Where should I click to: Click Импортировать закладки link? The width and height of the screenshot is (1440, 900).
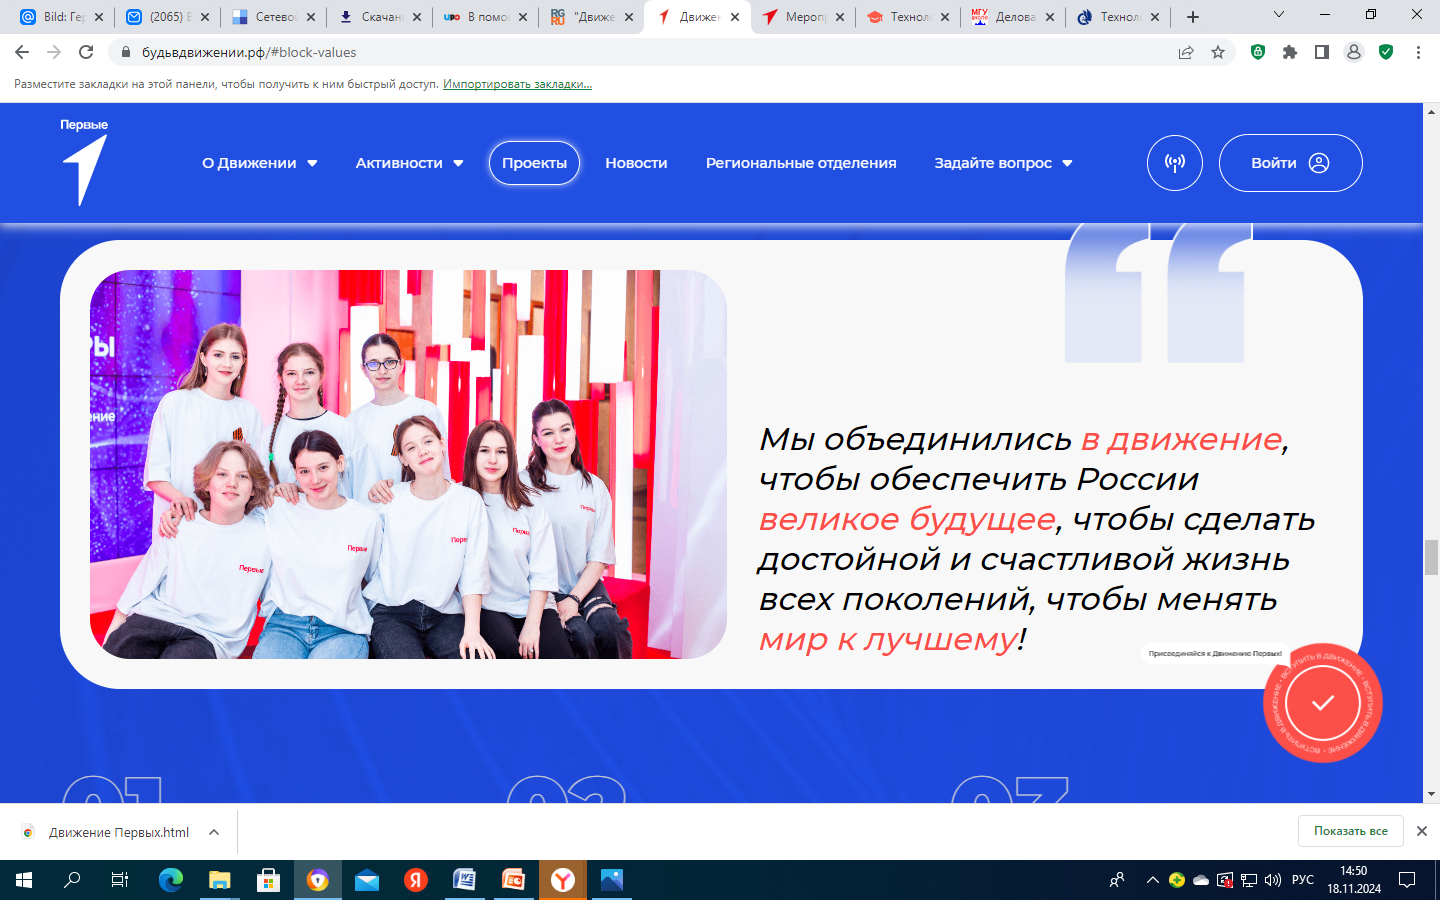pos(517,84)
